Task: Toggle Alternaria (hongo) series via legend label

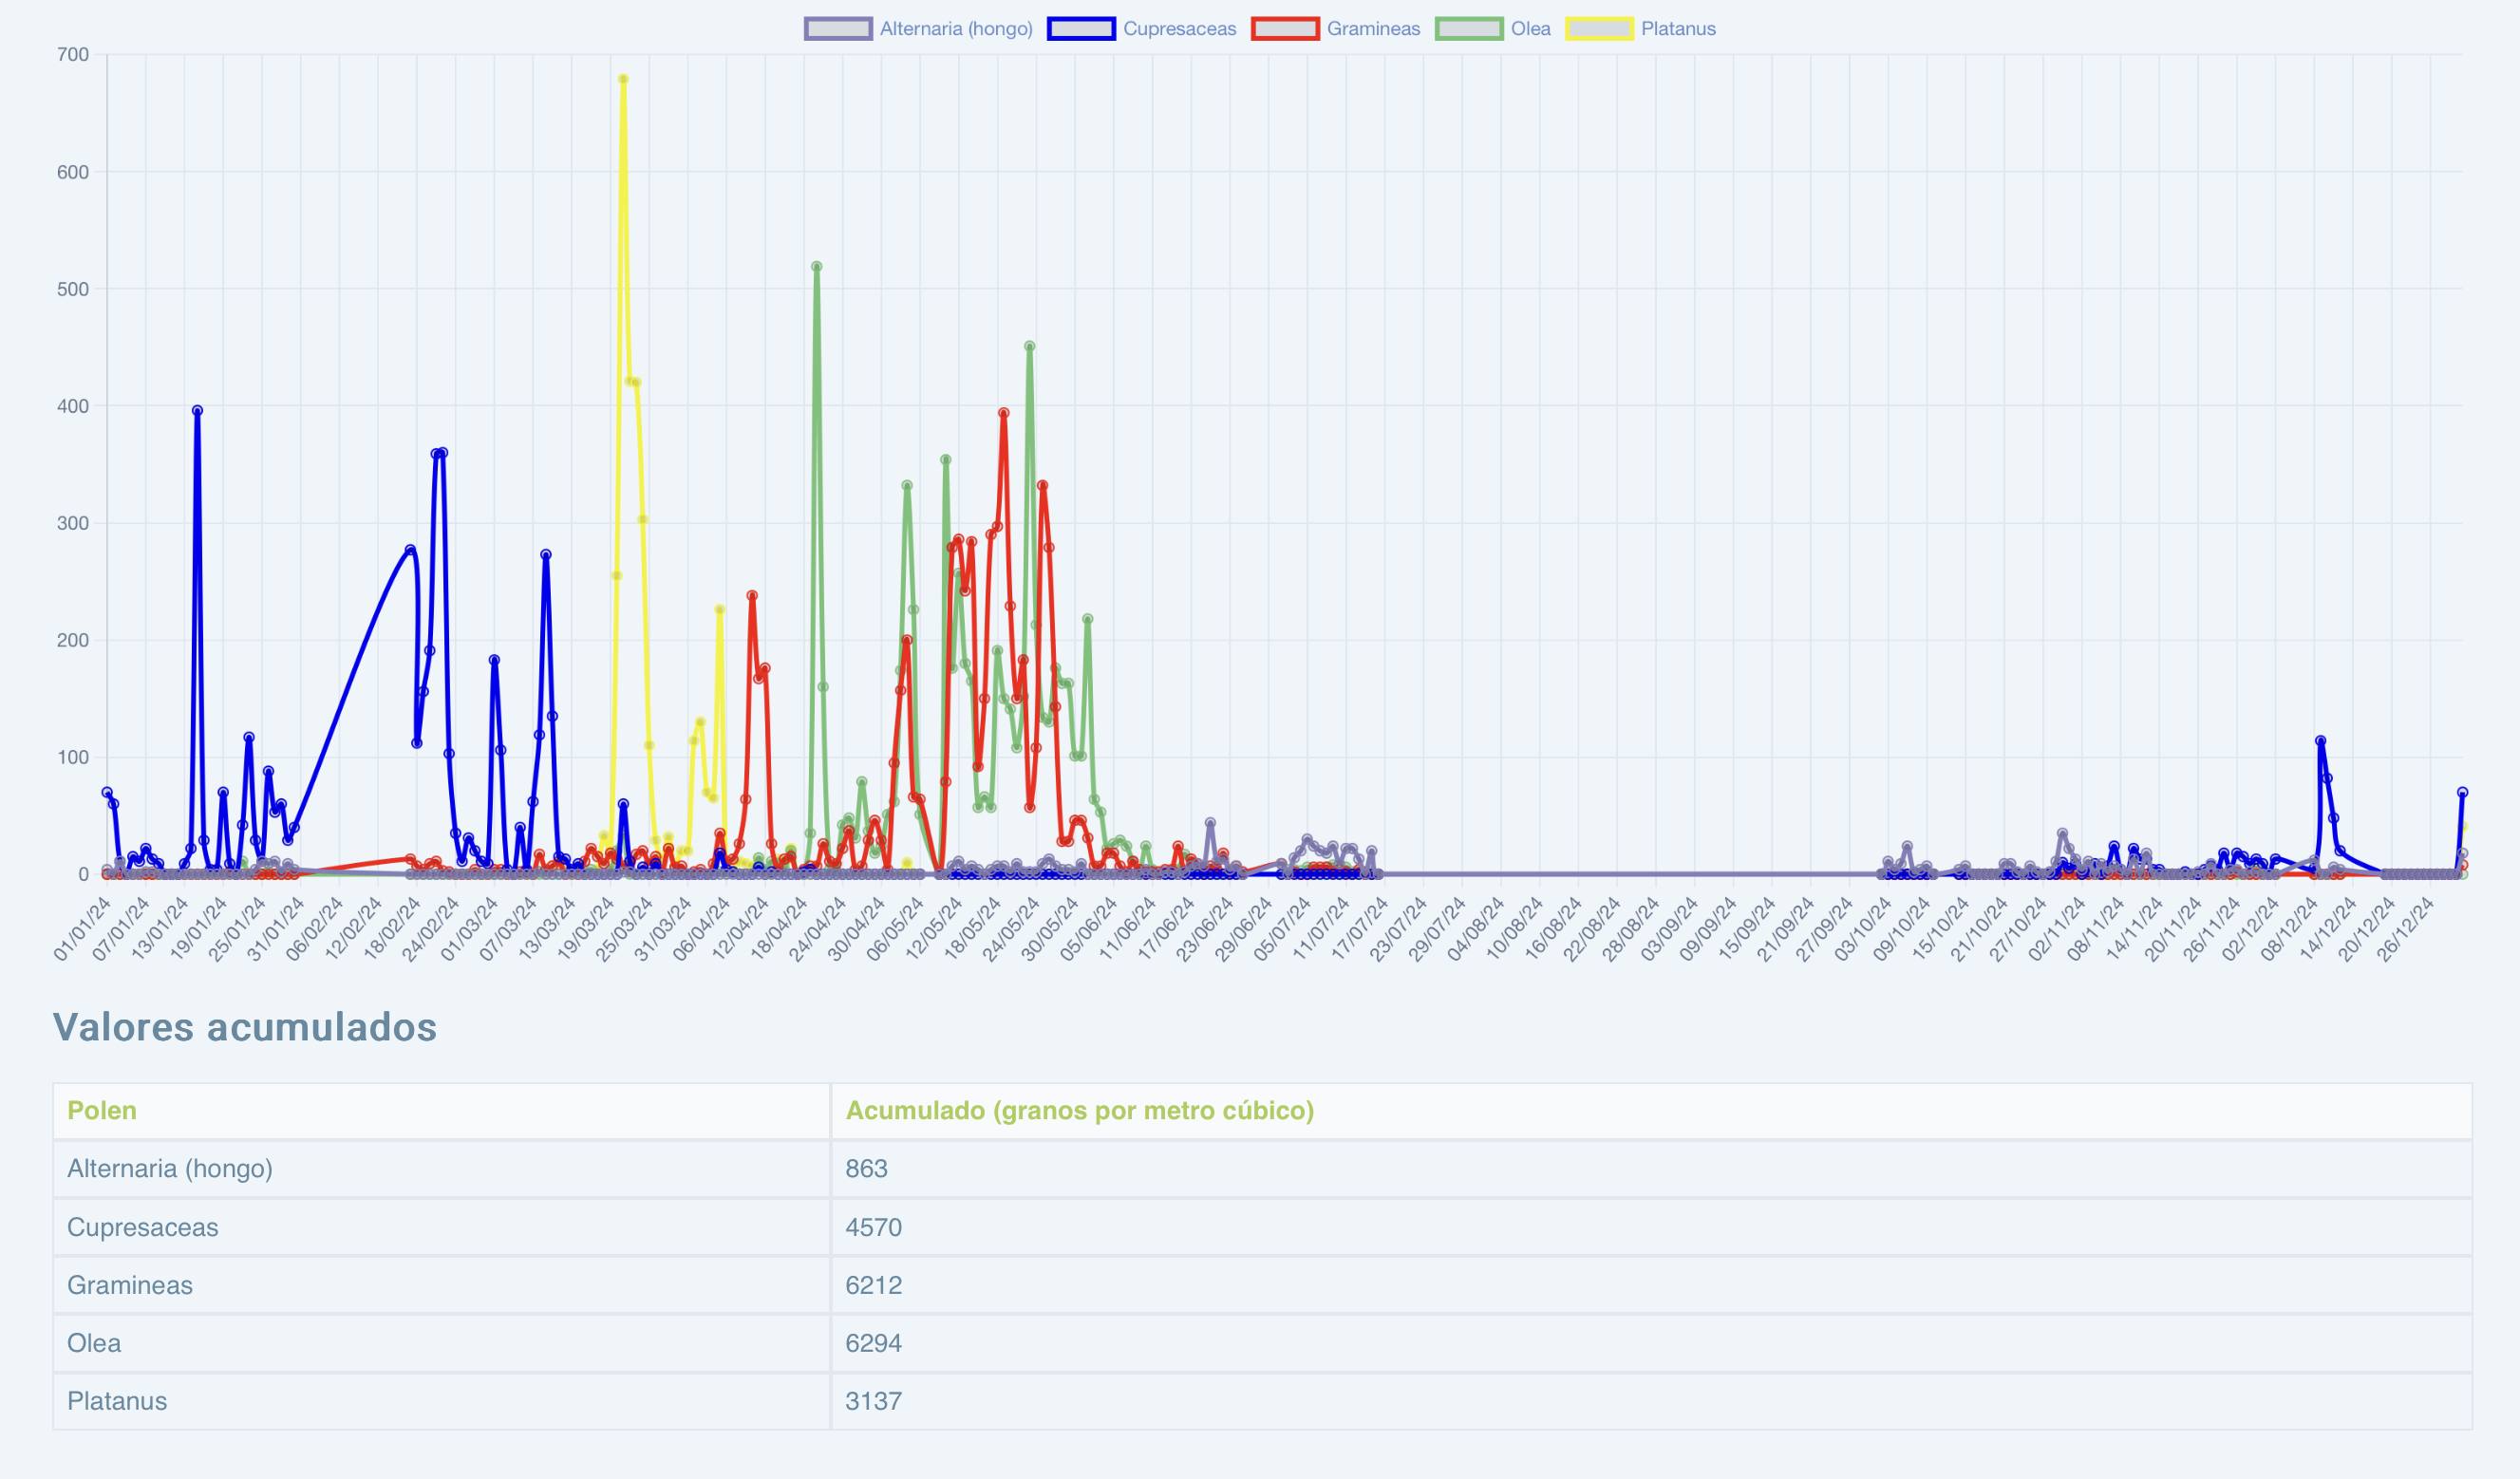Action: click(x=956, y=29)
